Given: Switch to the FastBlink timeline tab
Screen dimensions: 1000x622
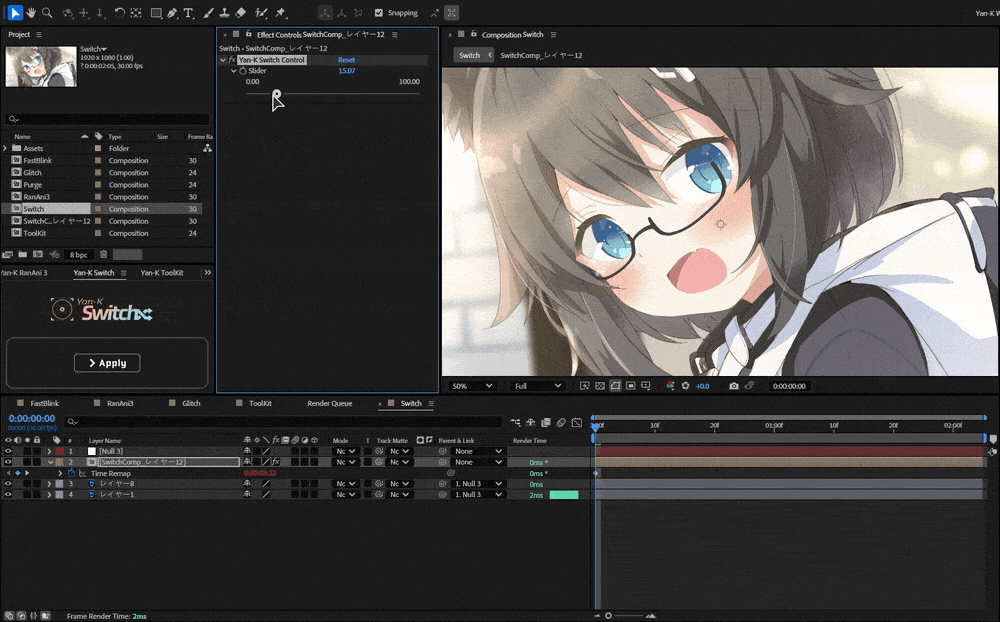Looking at the screenshot, I should tap(45, 403).
